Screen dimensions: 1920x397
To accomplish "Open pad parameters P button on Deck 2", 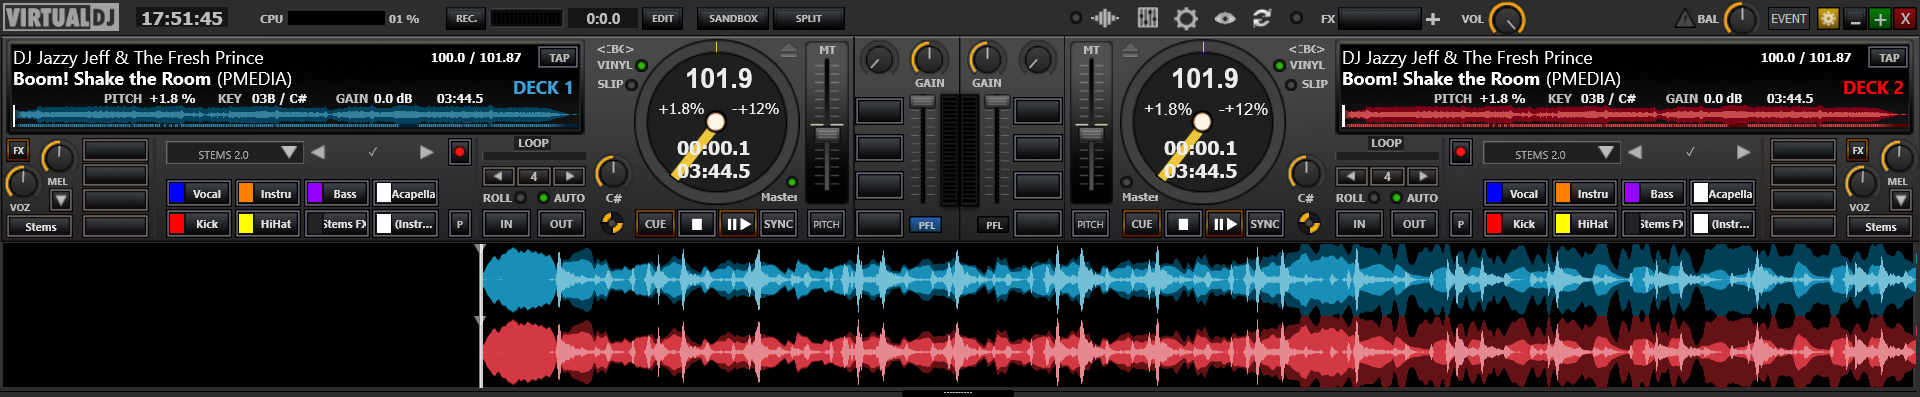I will 1460,224.
